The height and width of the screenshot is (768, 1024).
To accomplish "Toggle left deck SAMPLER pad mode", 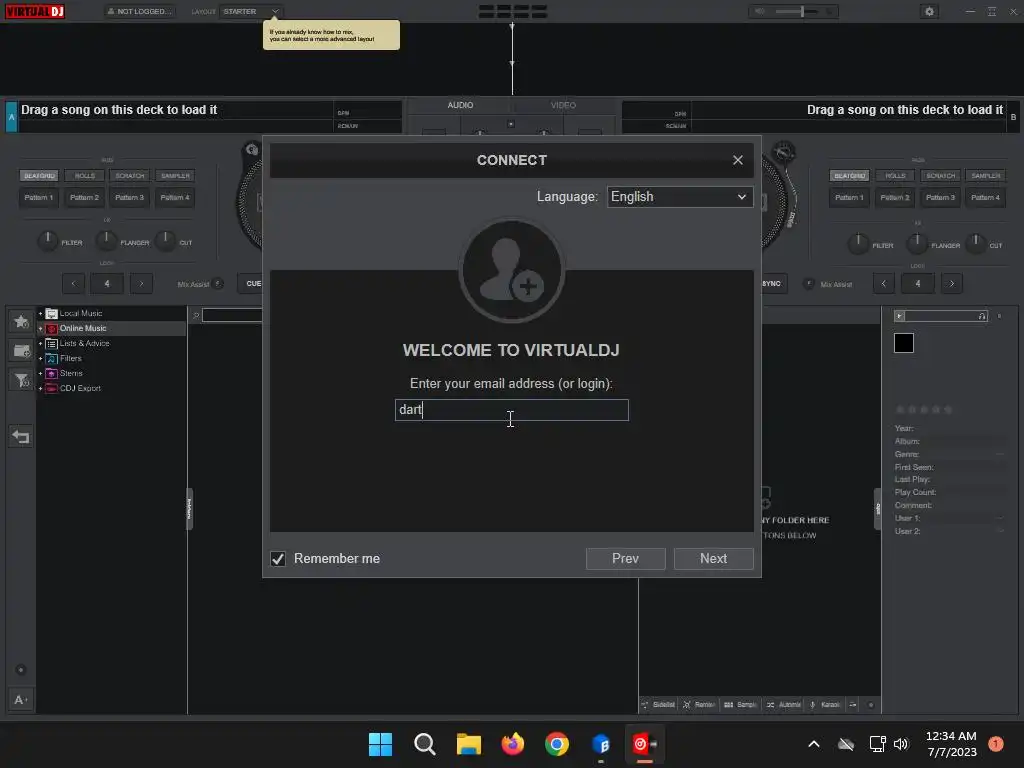I will click(x=176, y=176).
